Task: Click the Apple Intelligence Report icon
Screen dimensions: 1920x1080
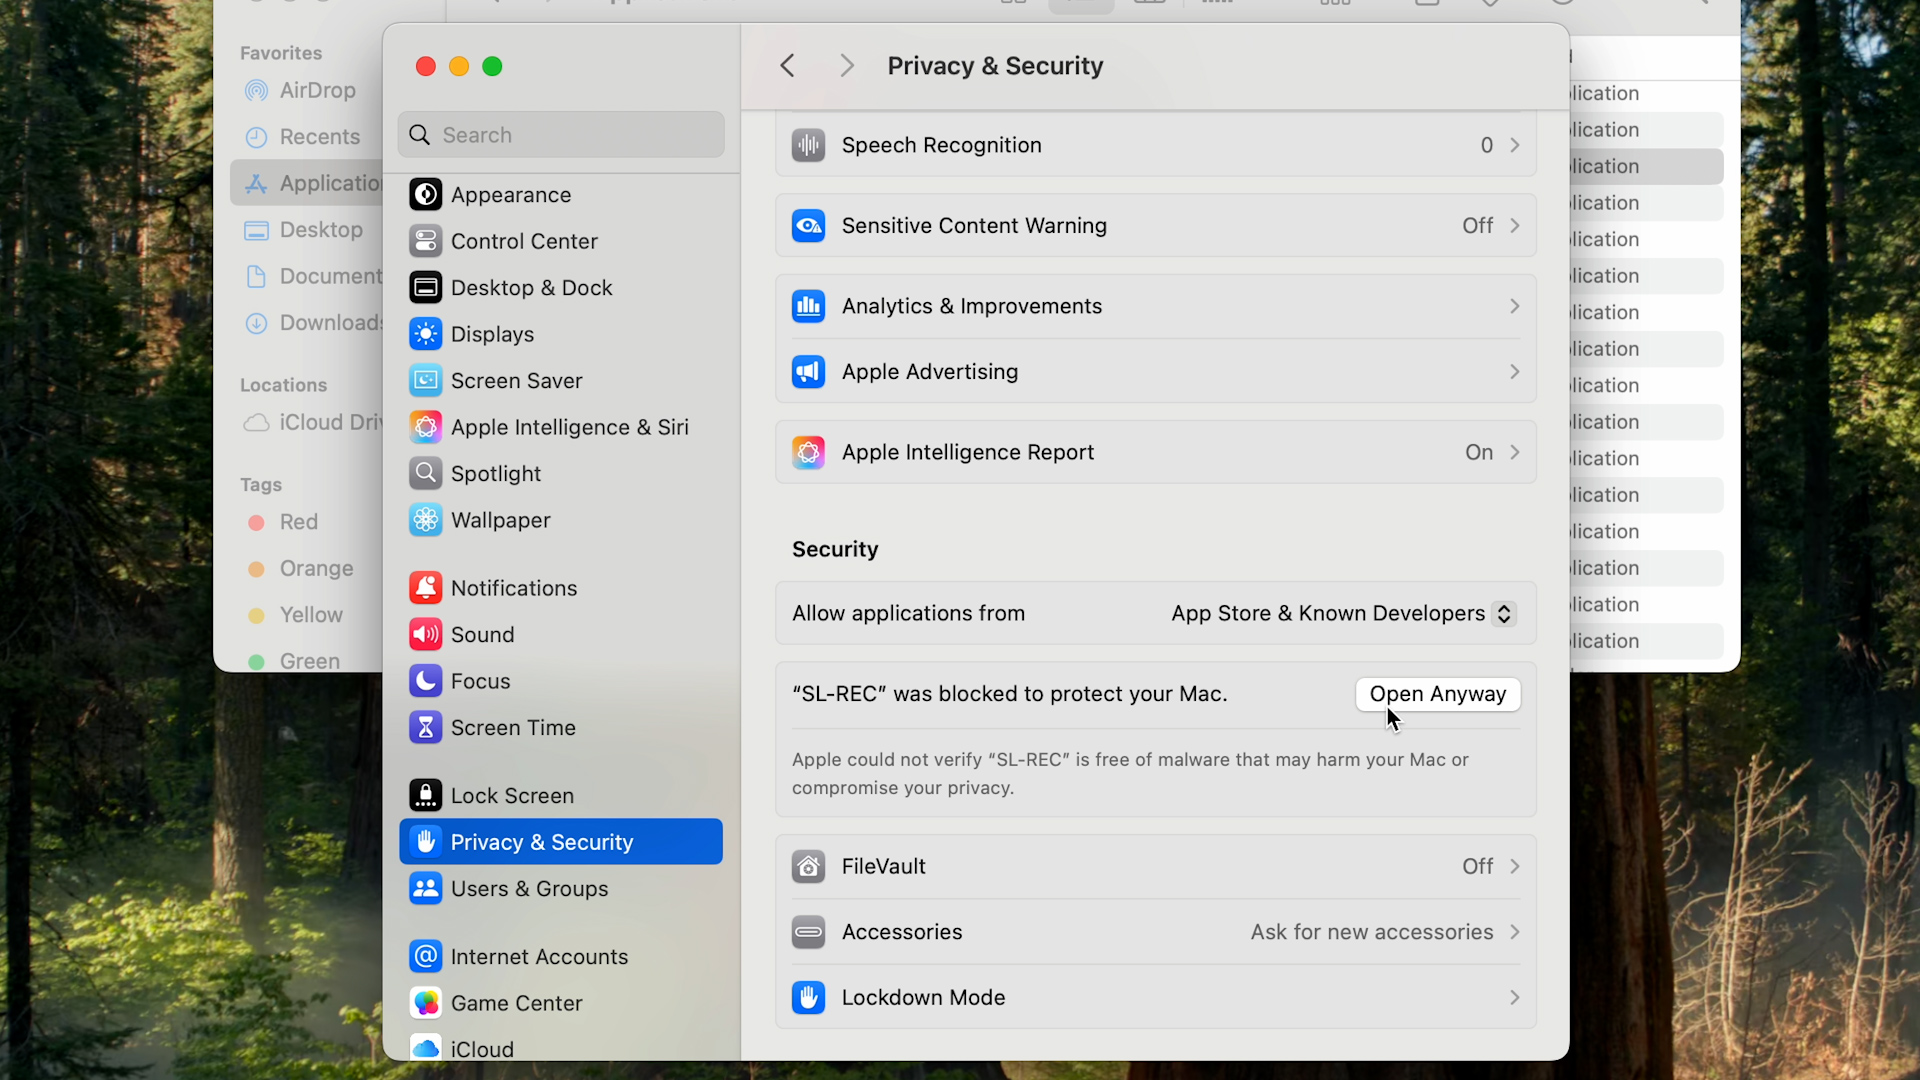Action: pyautogui.click(x=808, y=452)
